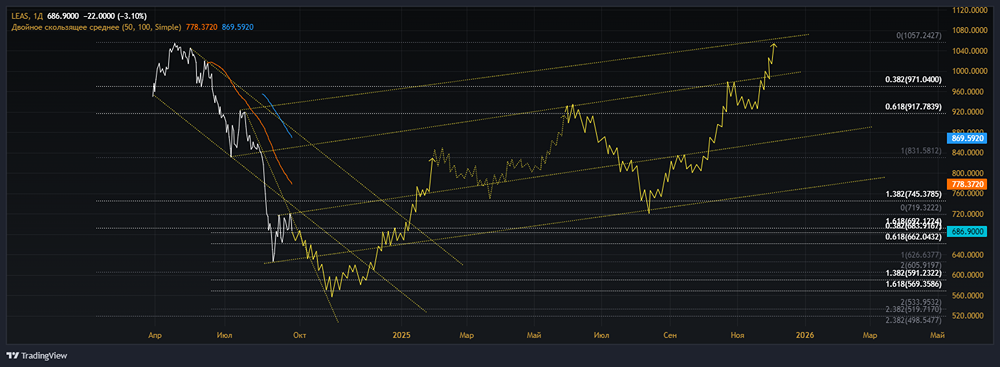Image resolution: width=1000 pixels, height=367 pixels.
Task: Click the 1040.0000 price scale label
Action: pyautogui.click(x=968, y=50)
